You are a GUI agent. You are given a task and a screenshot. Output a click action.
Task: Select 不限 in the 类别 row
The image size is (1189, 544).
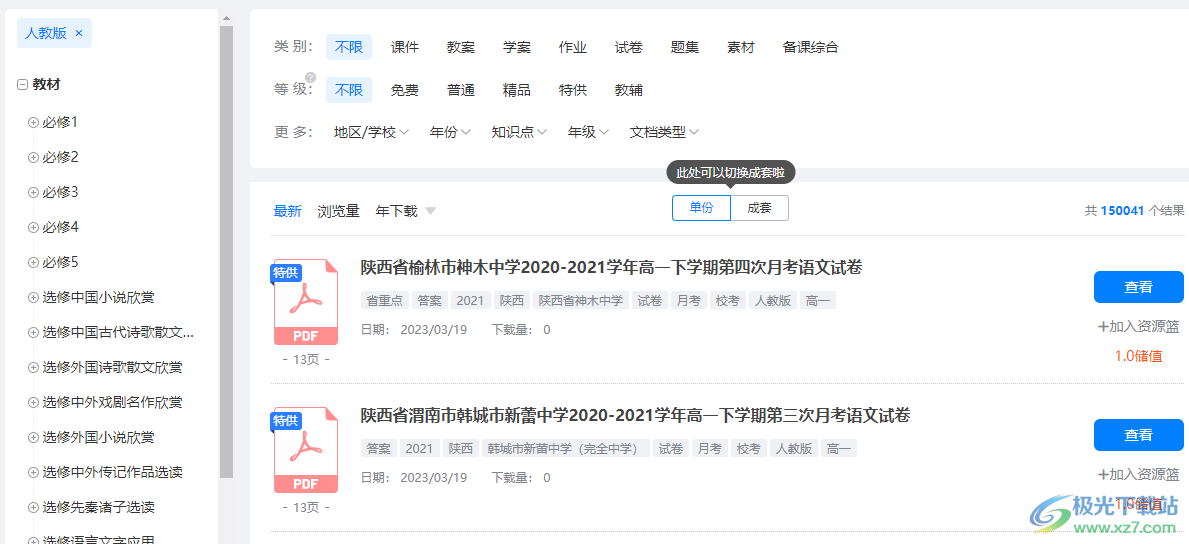tap(349, 47)
